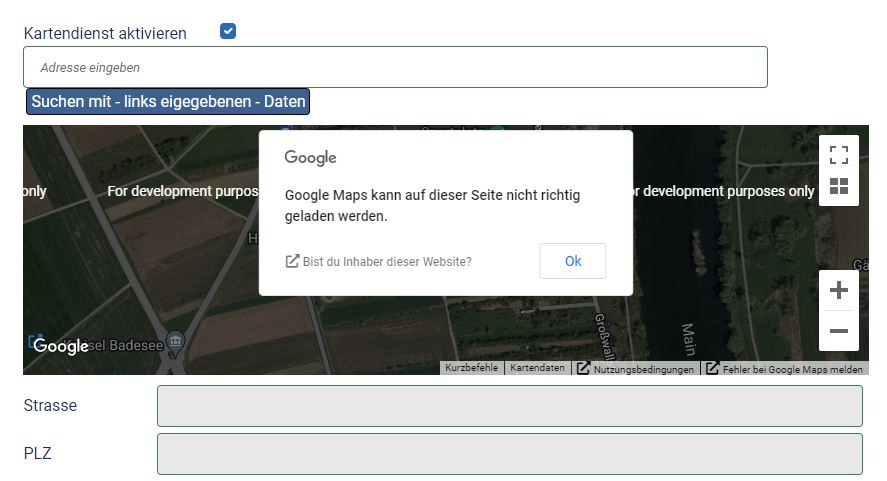This screenshot has height=481, width=887.
Task: Click Suchen mit links eigegebenen Daten button
Action: click(x=168, y=101)
